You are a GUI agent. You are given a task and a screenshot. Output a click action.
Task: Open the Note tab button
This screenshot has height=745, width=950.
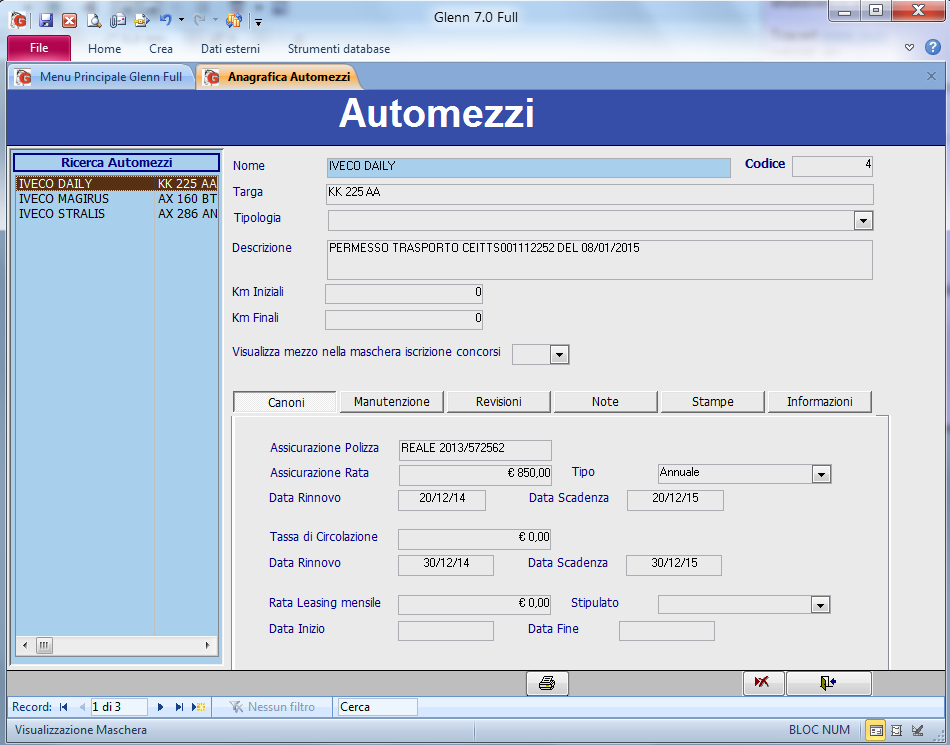click(x=605, y=402)
